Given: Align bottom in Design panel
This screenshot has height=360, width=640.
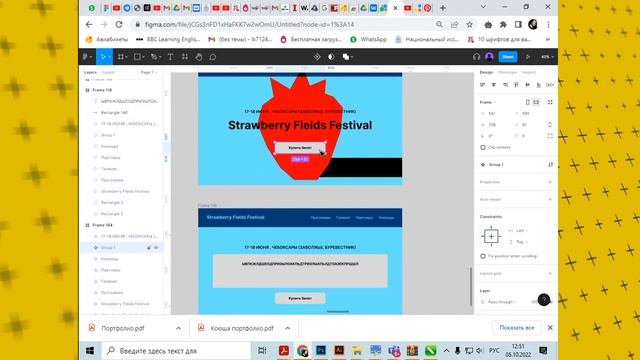Looking at the screenshot, I should (538, 85).
